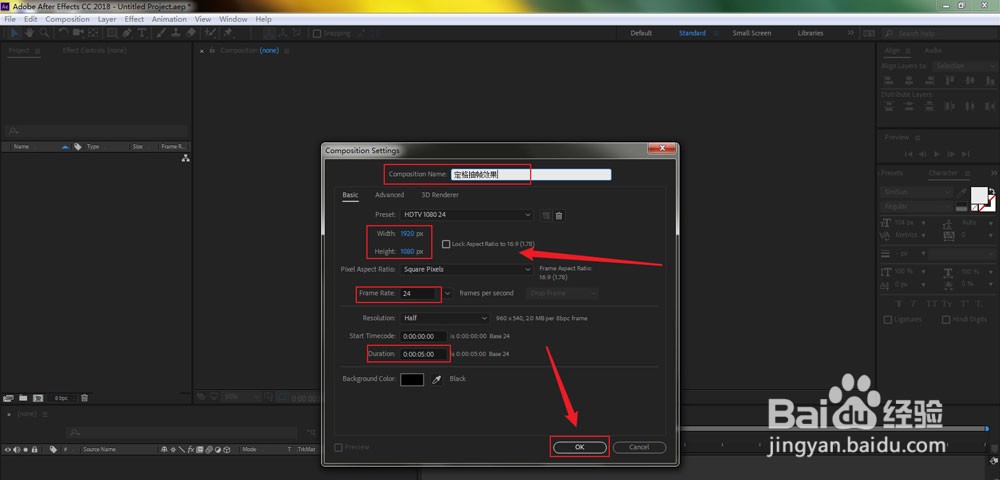Switch to the Default workspace
This screenshot has width=1000, height=480.
point(641,33)
